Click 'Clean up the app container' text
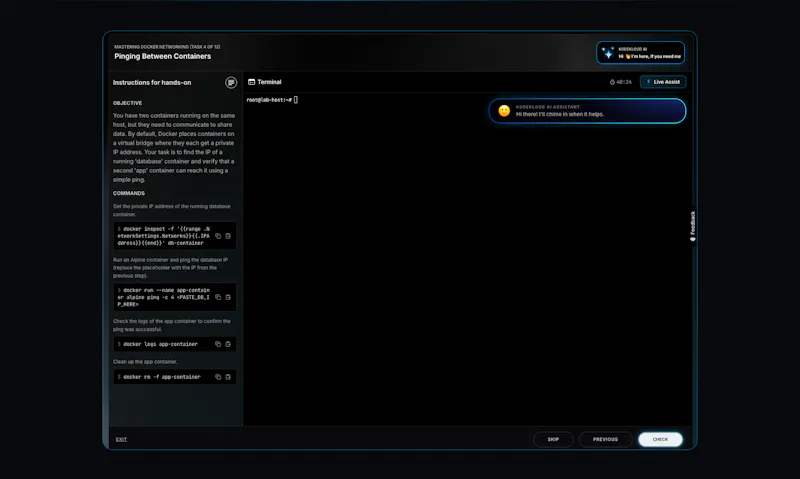Viewport: 800px width, 479px height. coord(145,362)
